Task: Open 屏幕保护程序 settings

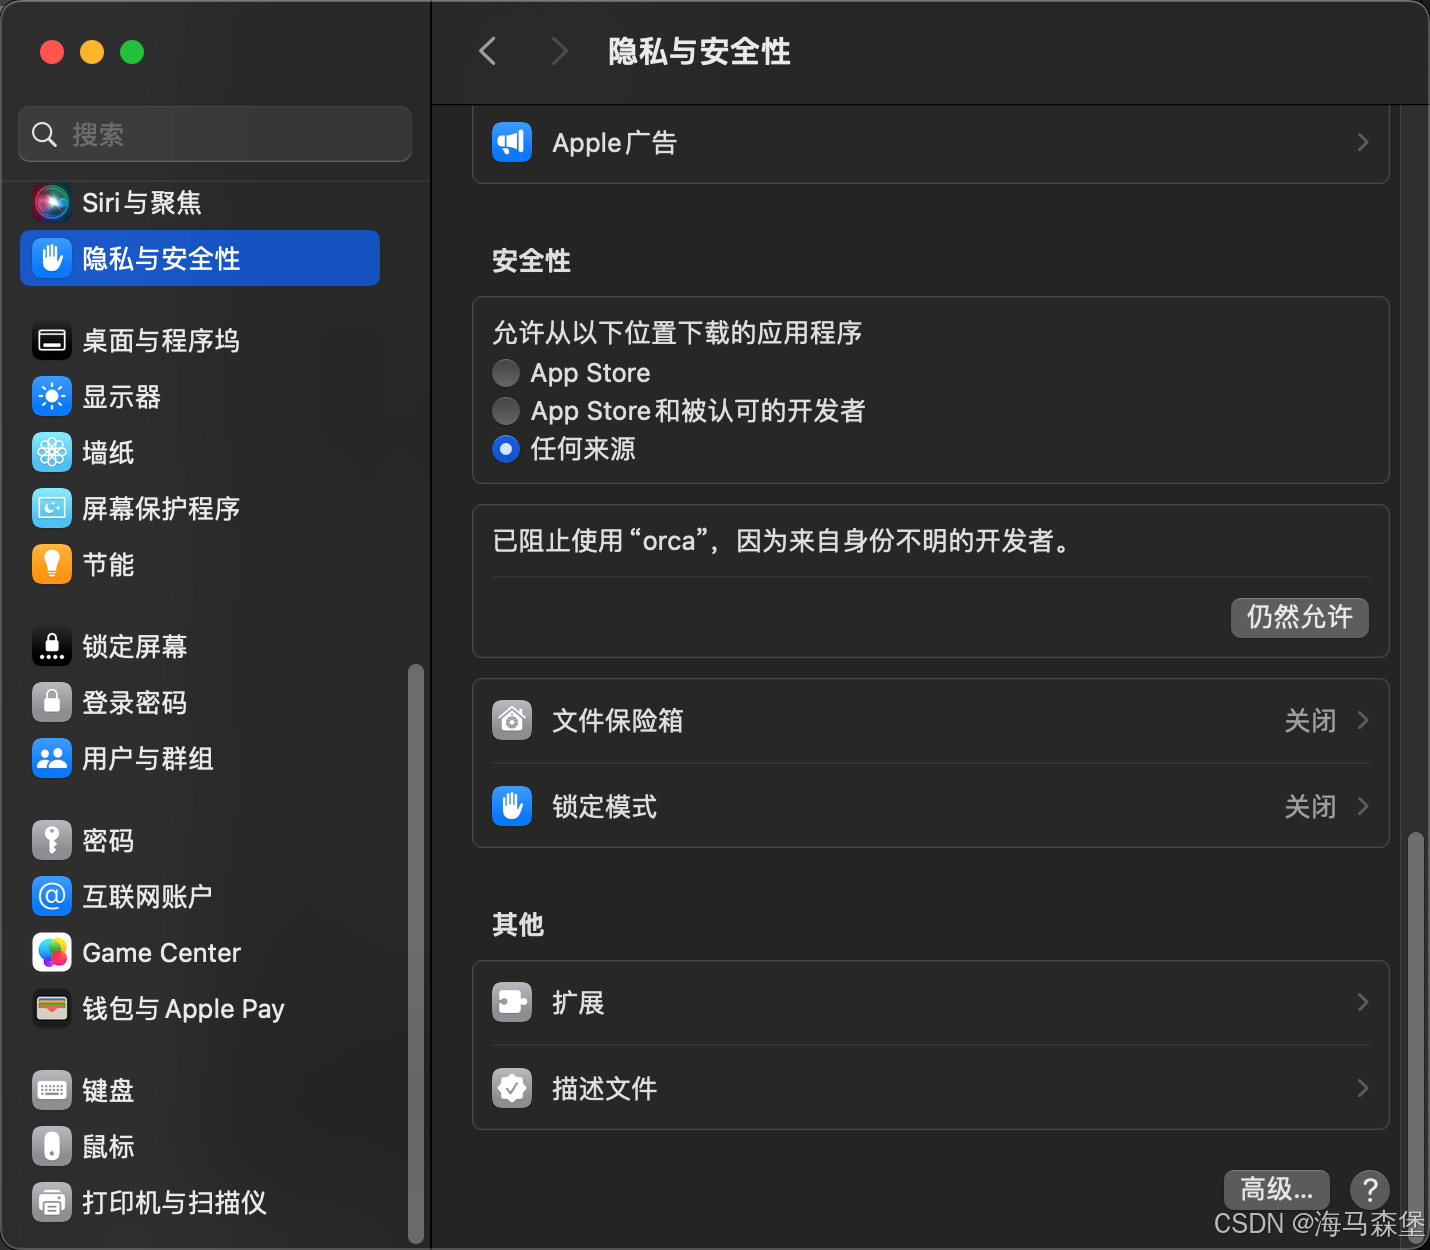Action: 161,508
